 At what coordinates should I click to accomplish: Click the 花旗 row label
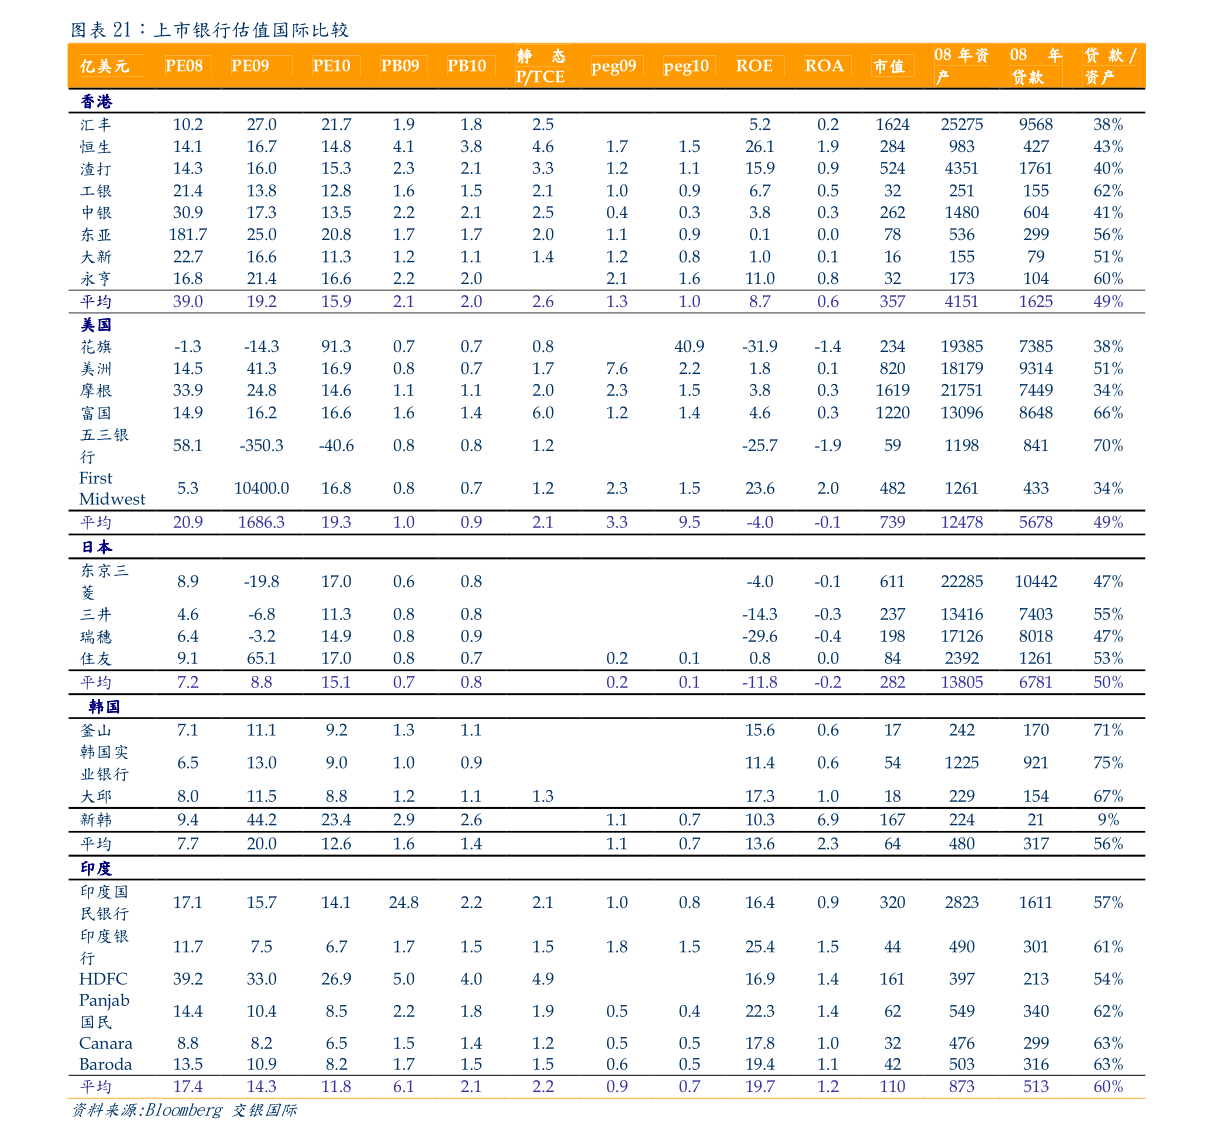[96, 347]
